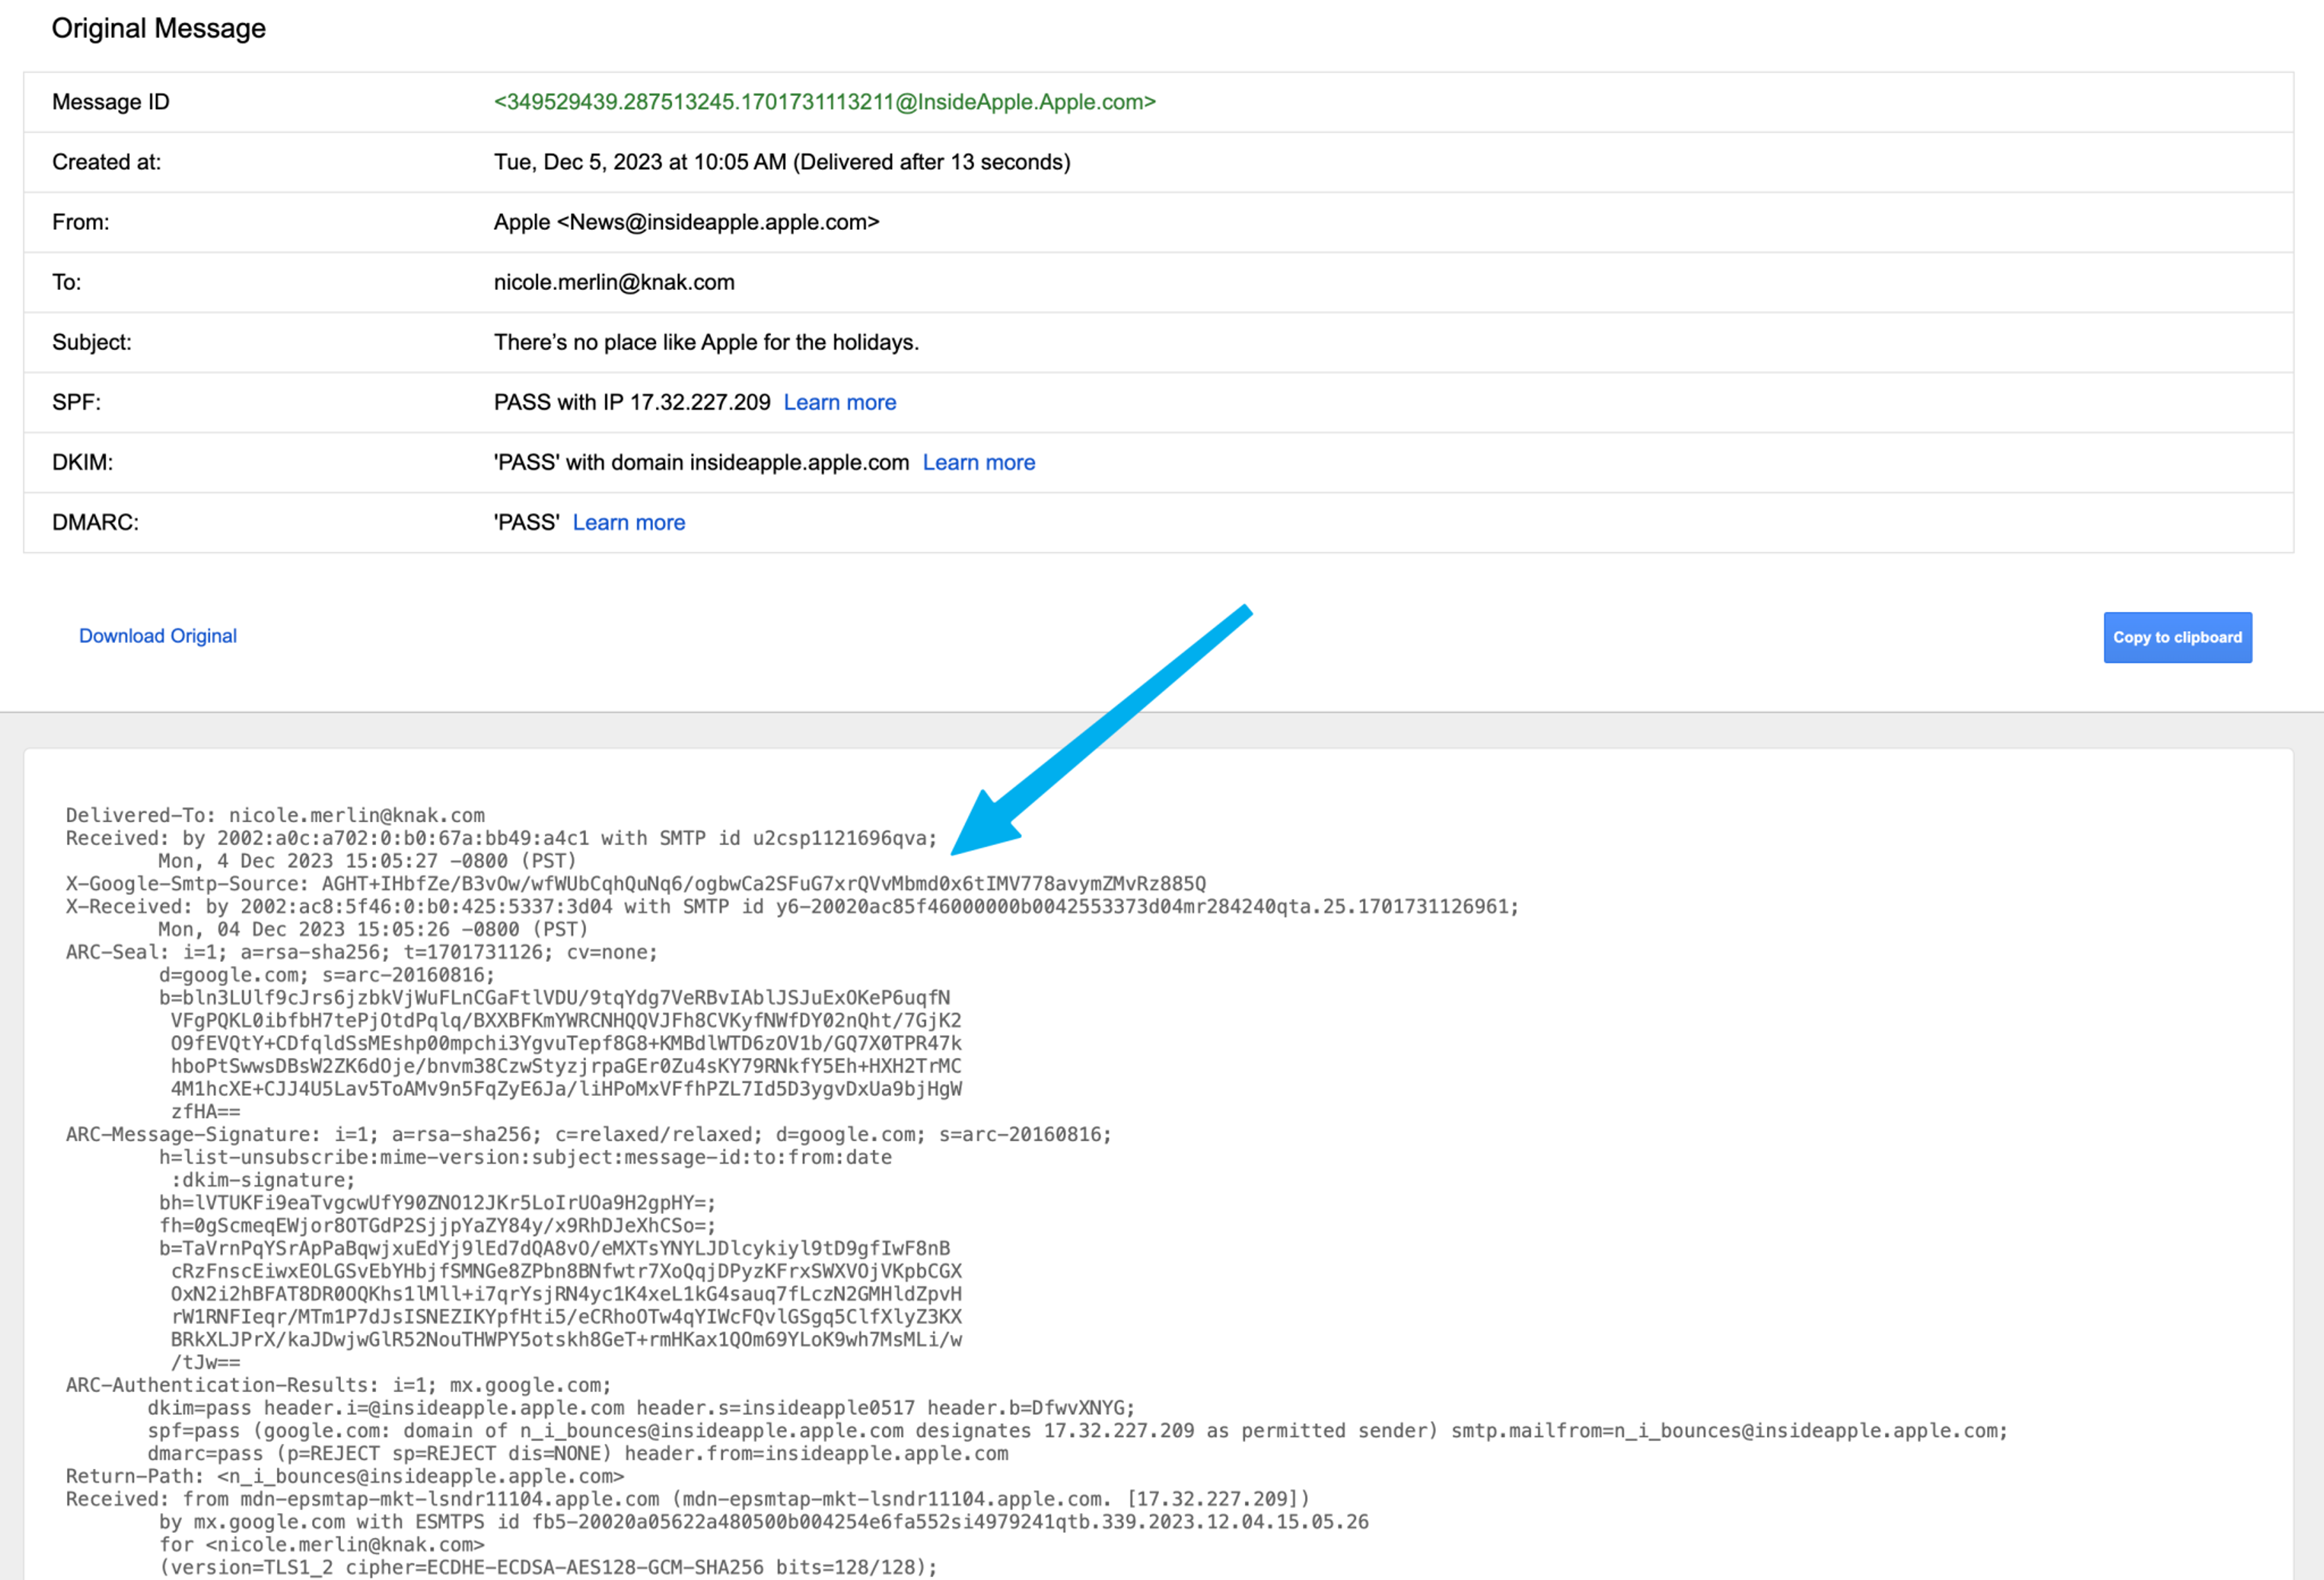Screen dimensions: 2324x1580
Task: Click the Subject line text
Action: click(x=706, y=342)
